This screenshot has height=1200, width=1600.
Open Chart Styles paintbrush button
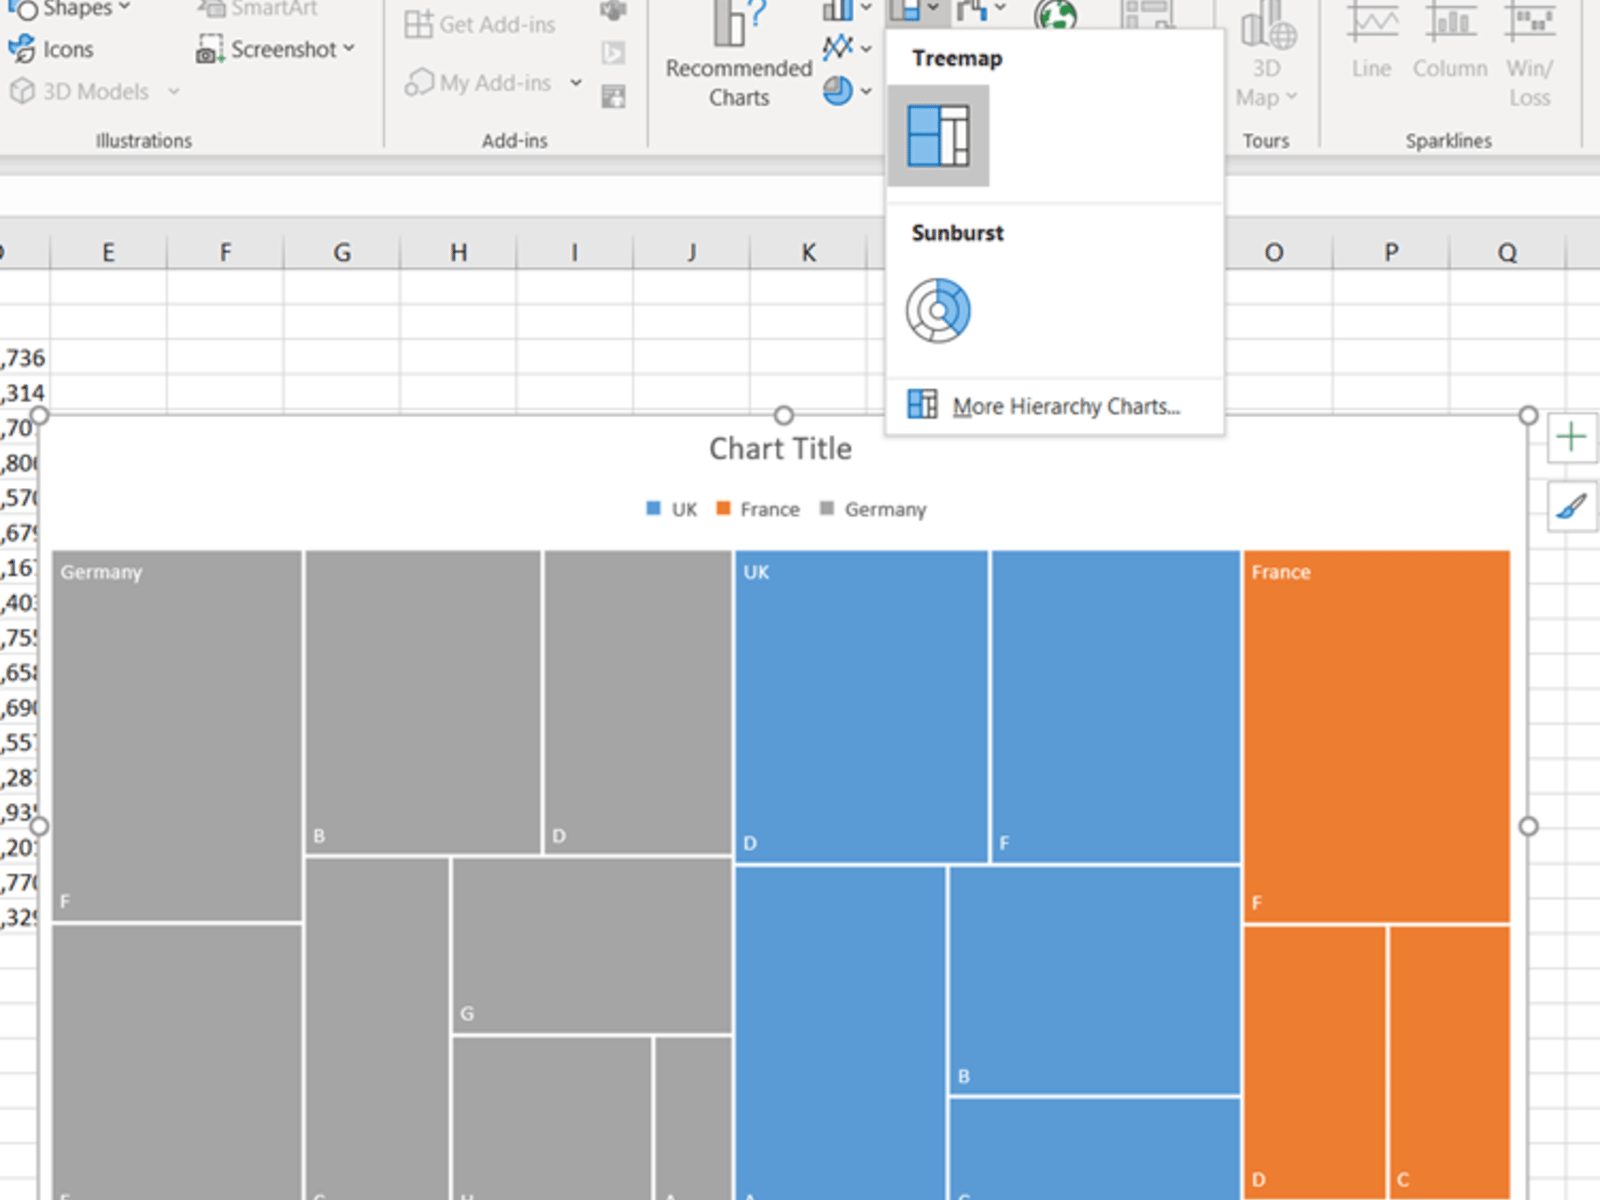click(1570, 507)
